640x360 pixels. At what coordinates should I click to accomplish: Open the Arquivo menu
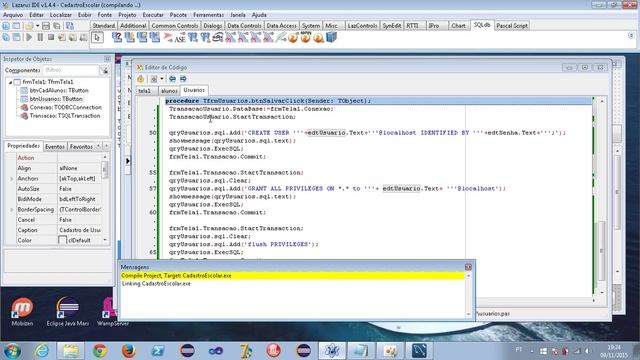click(13, 15)
